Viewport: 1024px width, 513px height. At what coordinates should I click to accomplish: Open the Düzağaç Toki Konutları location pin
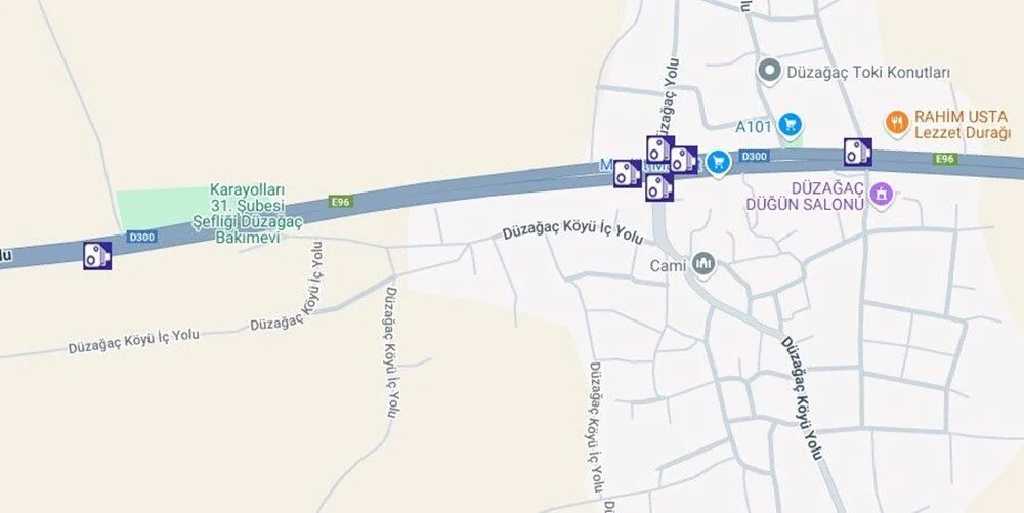coord(771,71)
